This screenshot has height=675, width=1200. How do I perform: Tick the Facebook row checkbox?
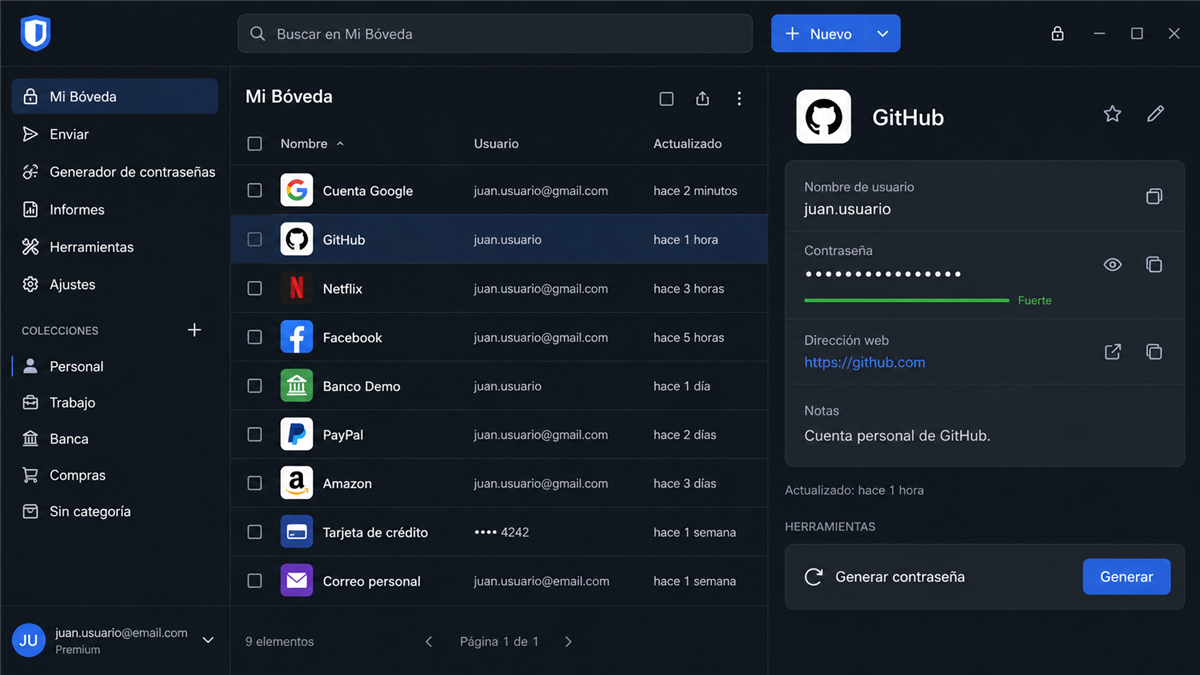coord(255,337)
